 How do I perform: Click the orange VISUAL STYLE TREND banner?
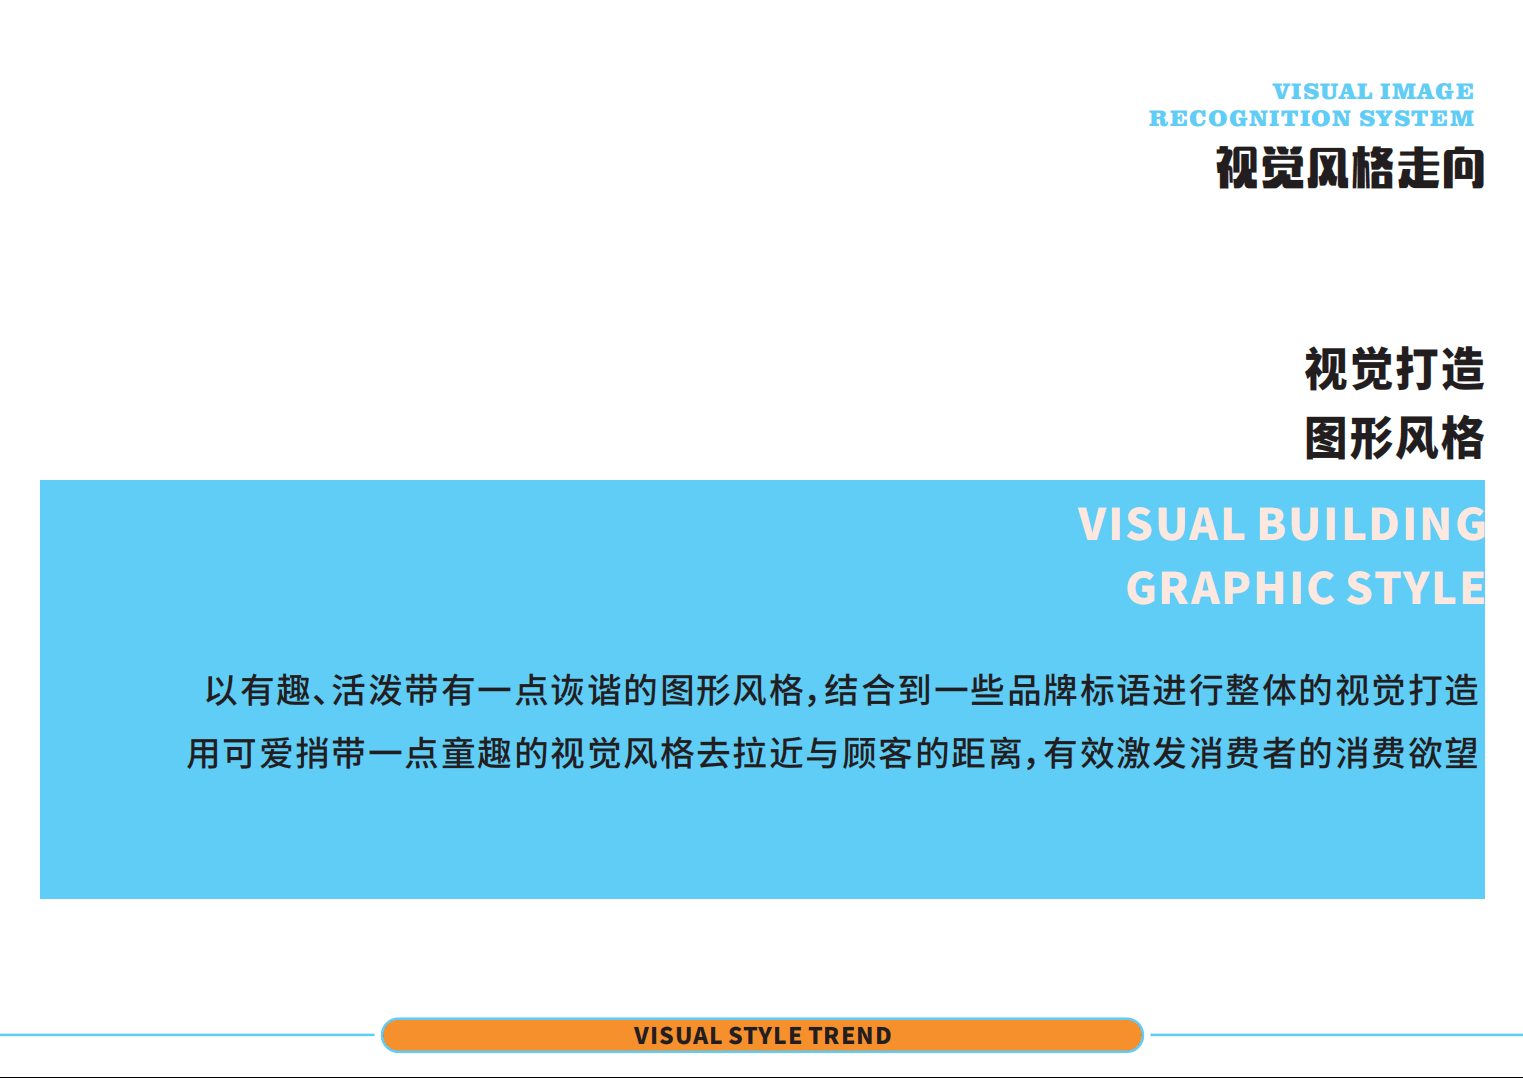pyautogui.click(x=762, y=1035)
